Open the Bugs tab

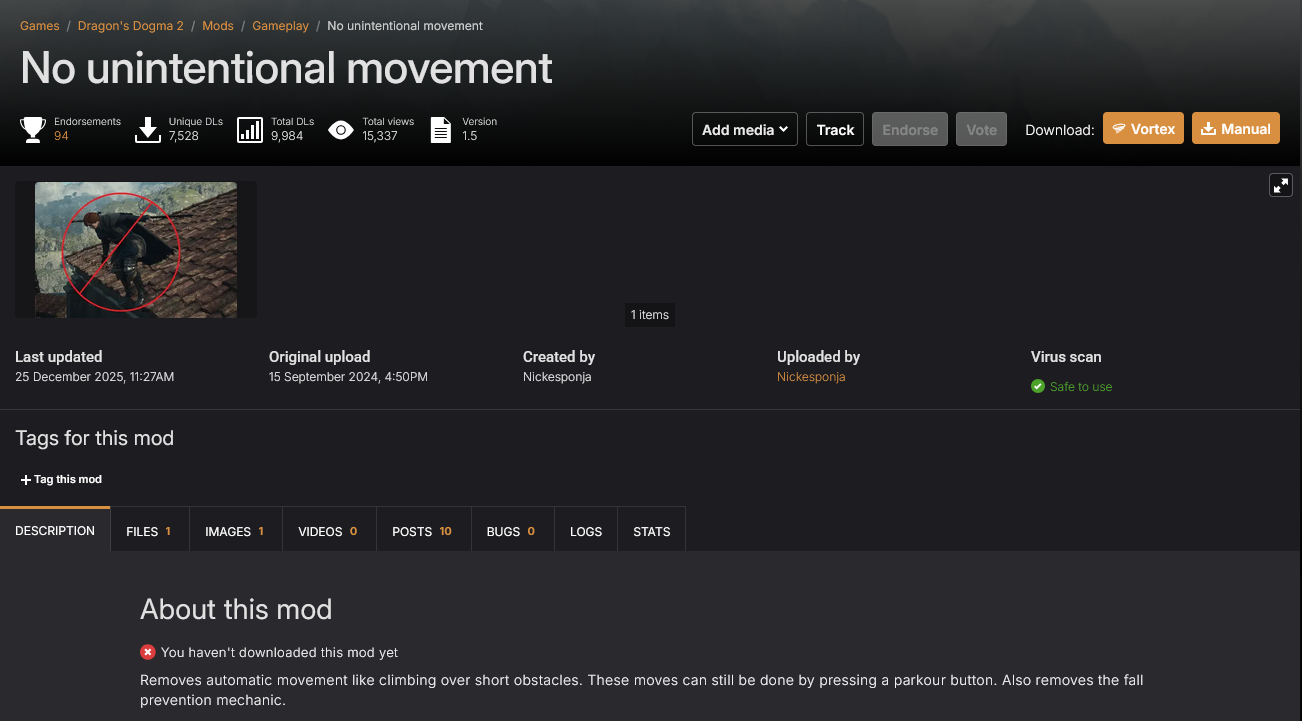(511, 531)
